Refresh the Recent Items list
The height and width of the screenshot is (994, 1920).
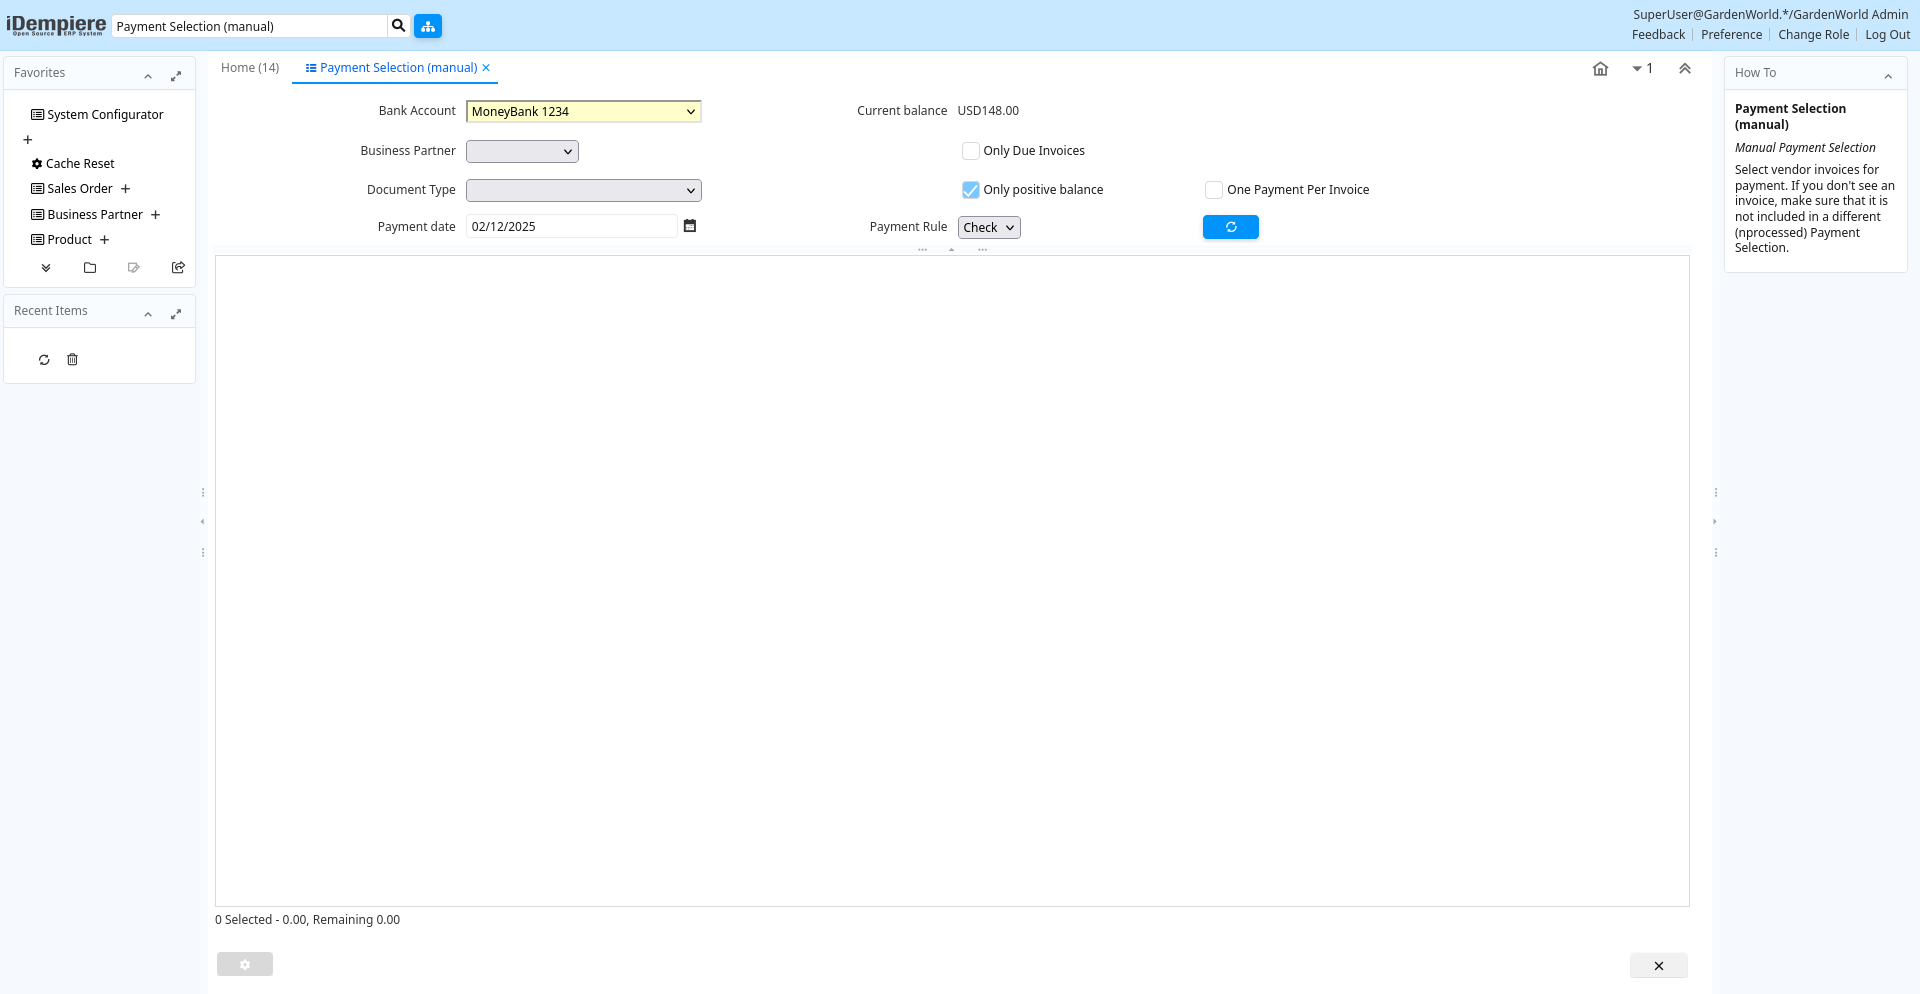click(44, 360)
